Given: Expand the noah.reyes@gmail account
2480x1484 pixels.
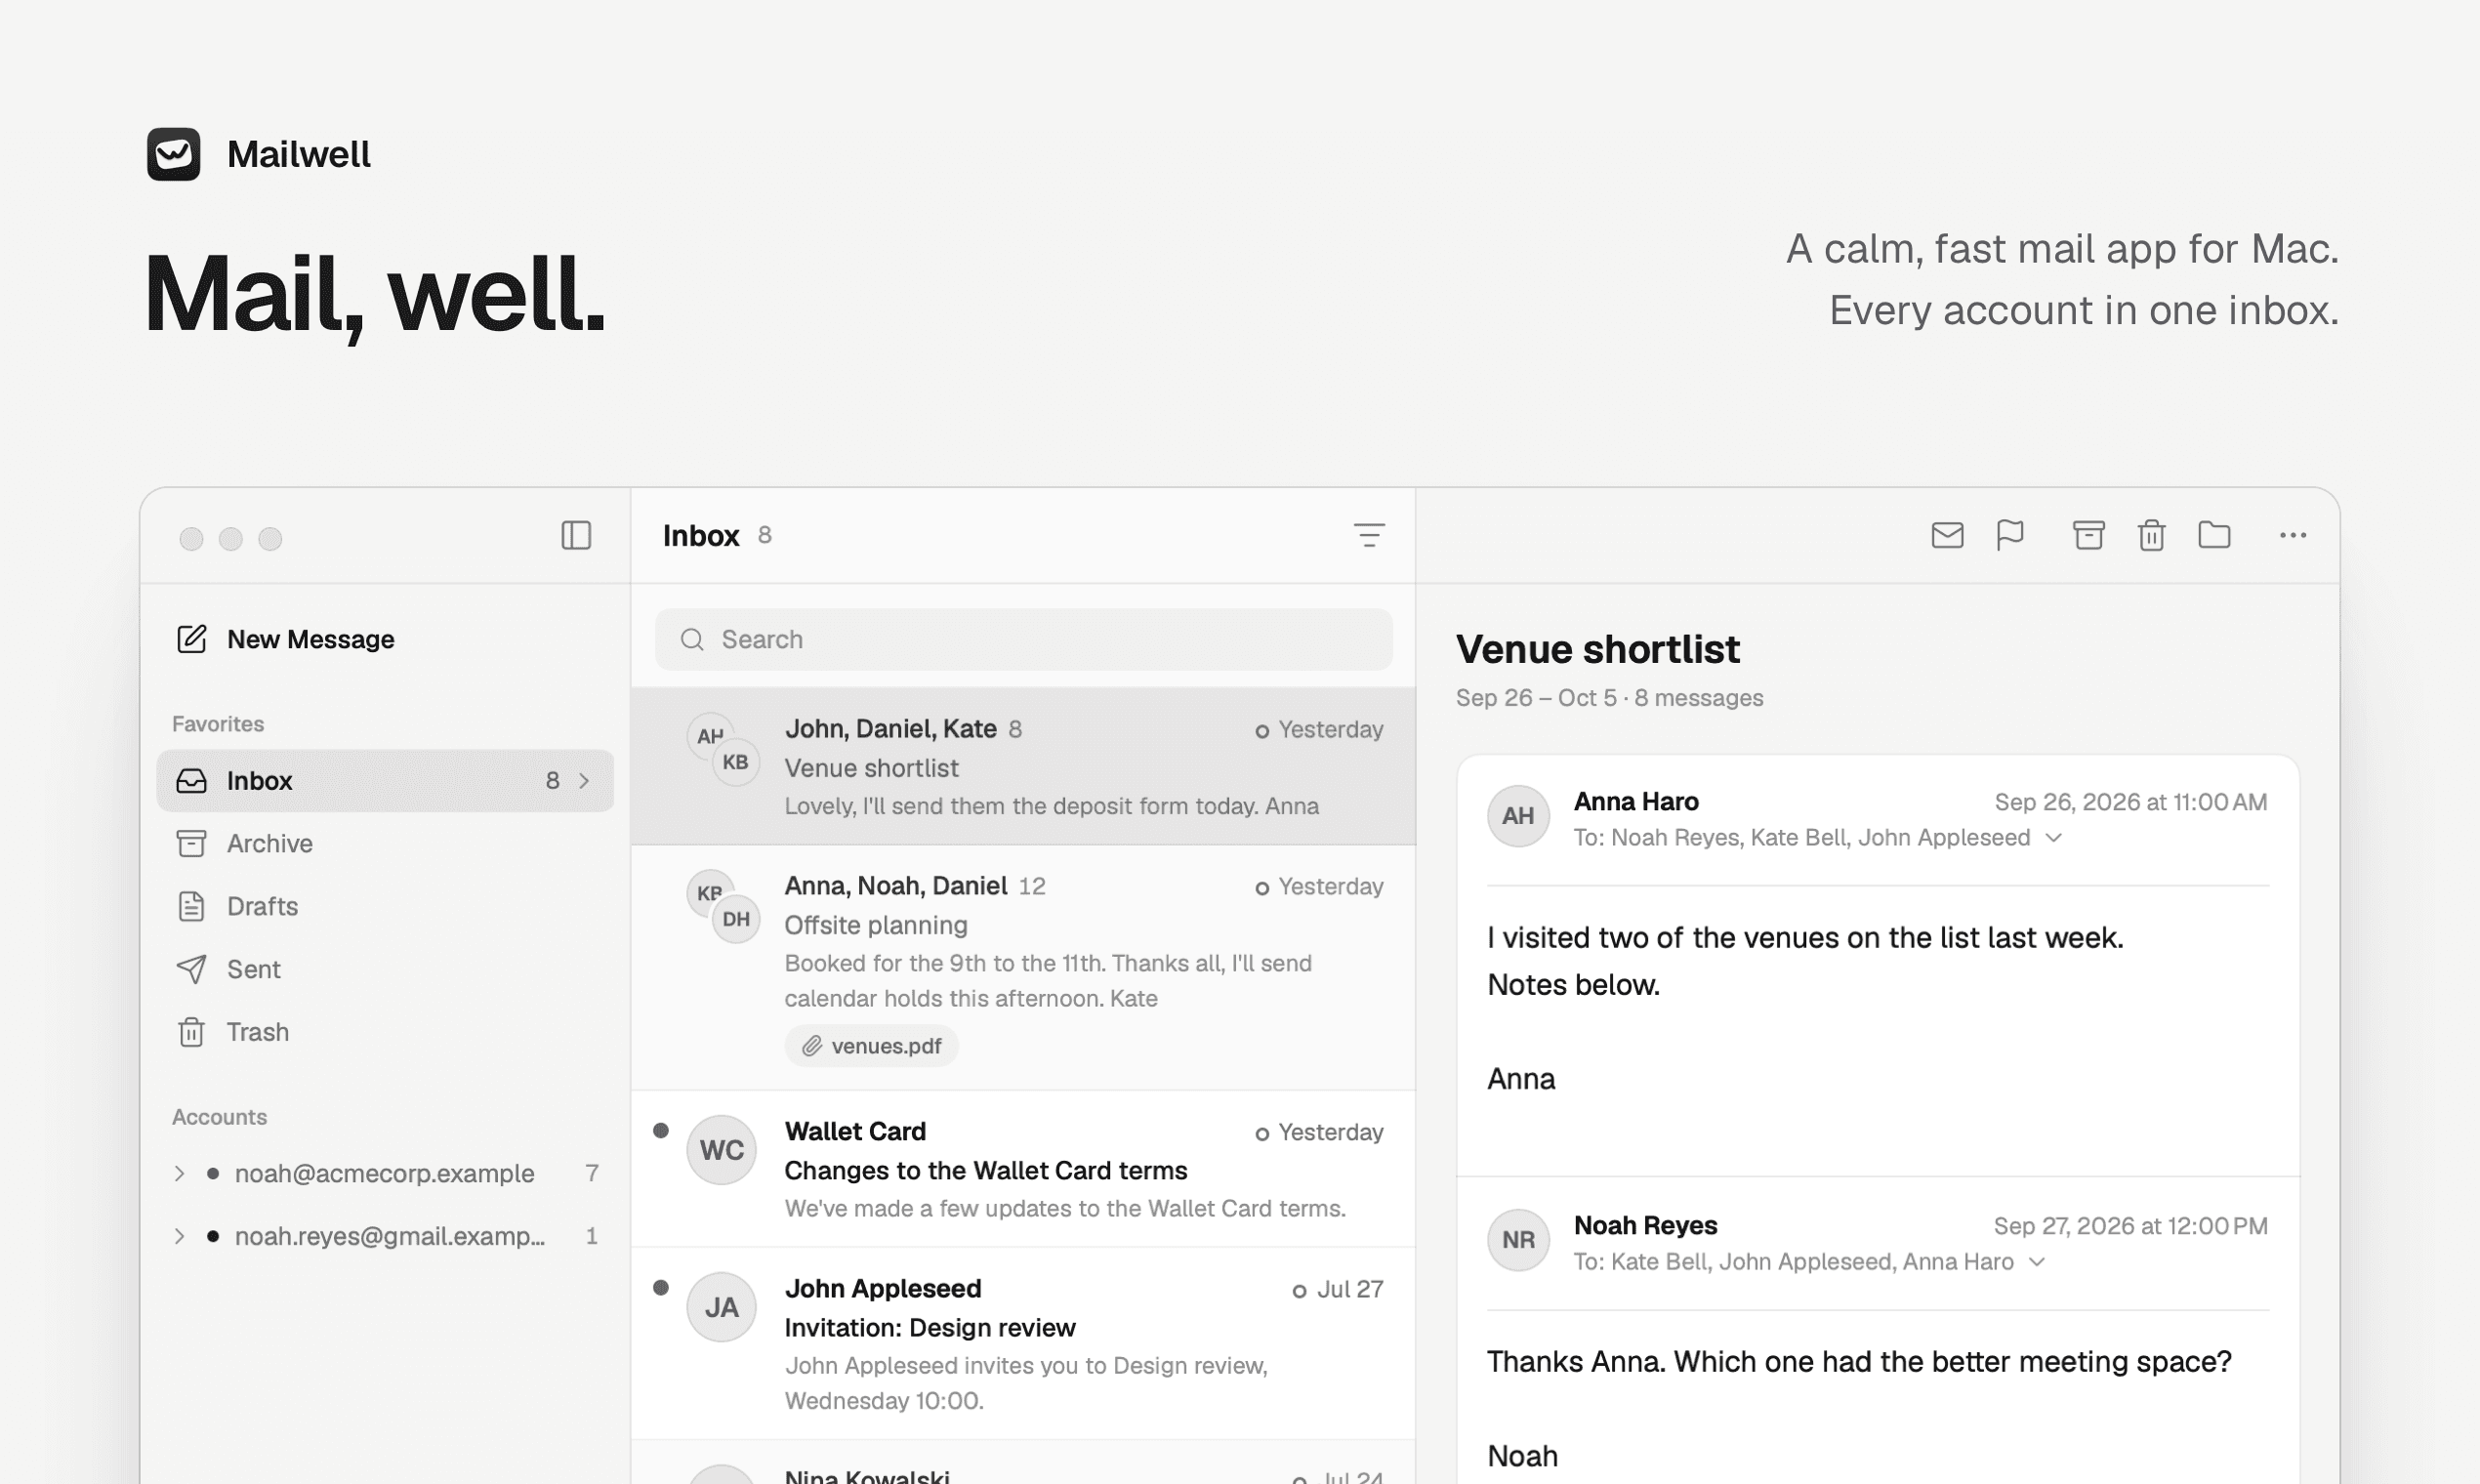Looking at the screenshot, I should [180, 1236].
